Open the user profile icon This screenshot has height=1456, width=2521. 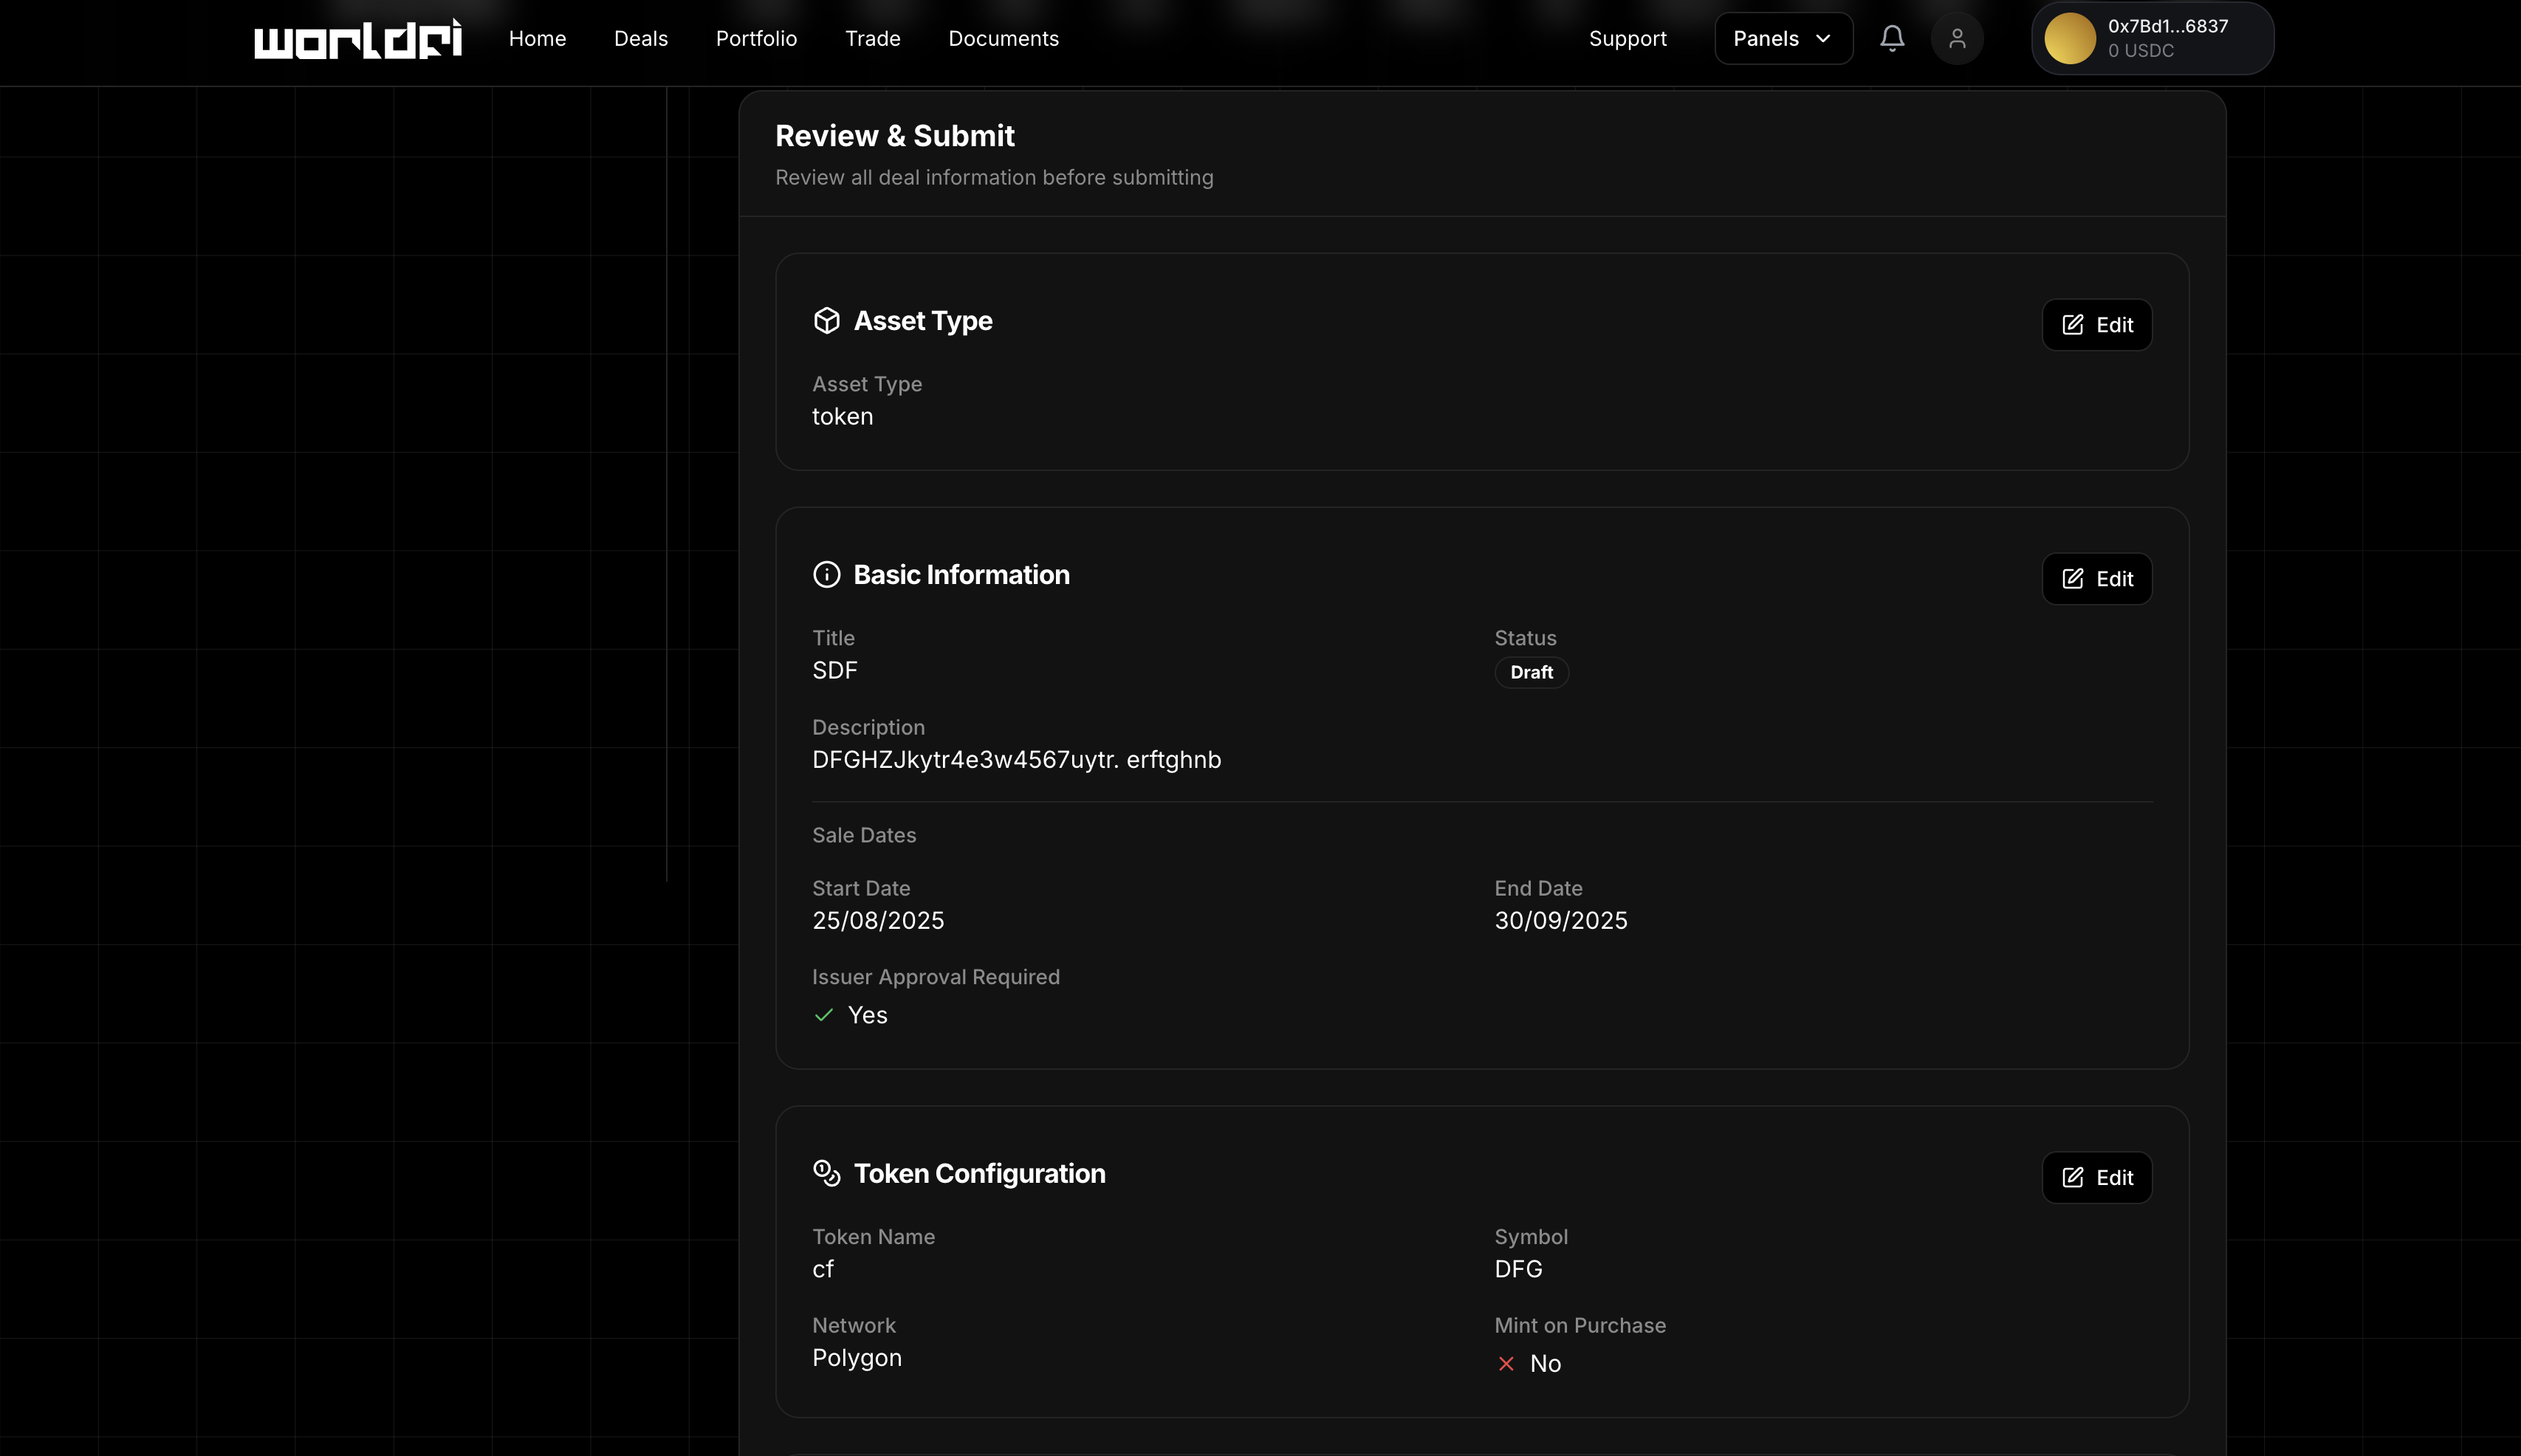[1957, 38]
